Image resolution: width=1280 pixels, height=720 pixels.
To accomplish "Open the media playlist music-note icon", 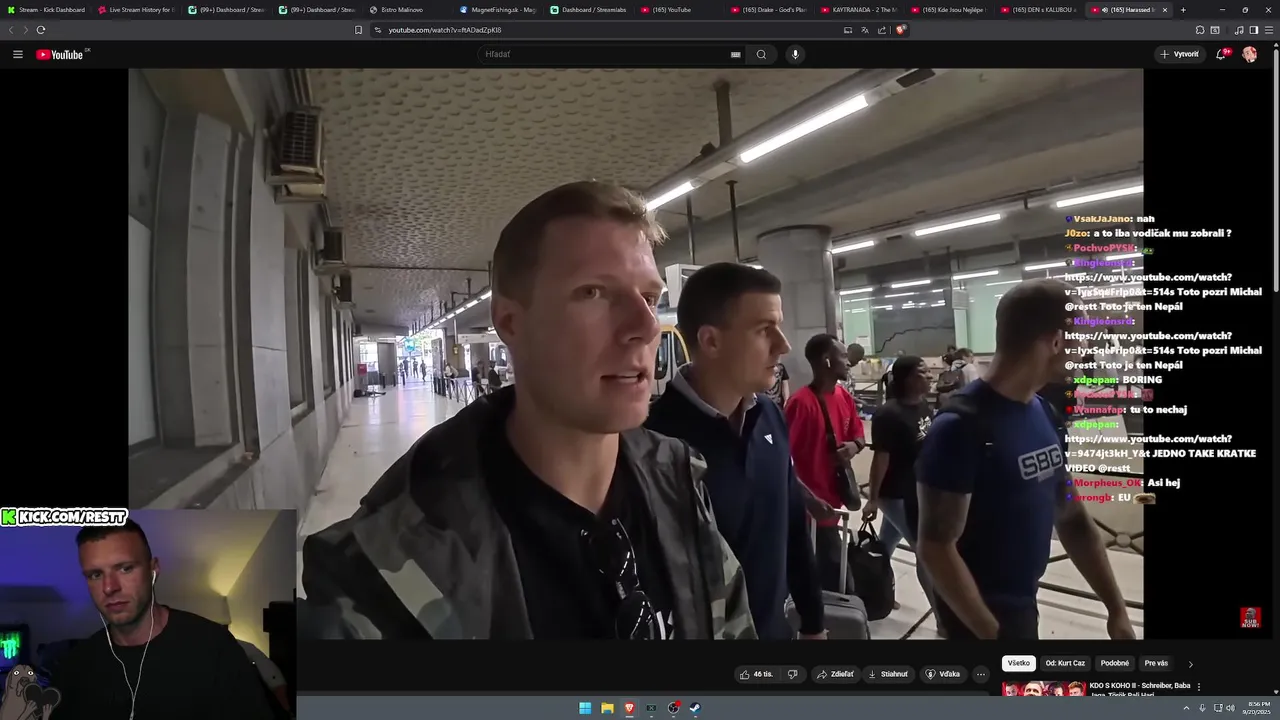I will pos(1239,30).
